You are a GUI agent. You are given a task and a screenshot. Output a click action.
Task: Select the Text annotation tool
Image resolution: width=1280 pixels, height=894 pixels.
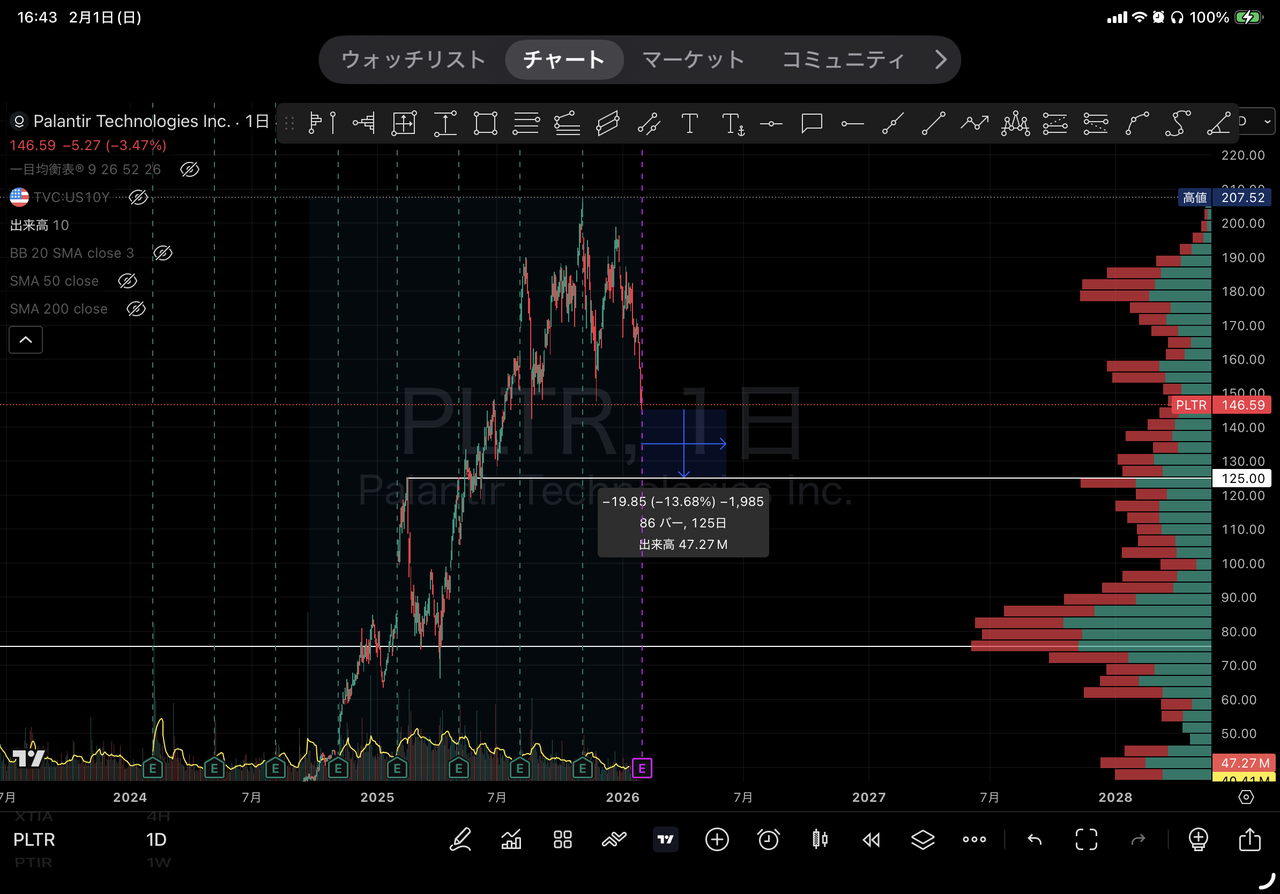point(689,122)
